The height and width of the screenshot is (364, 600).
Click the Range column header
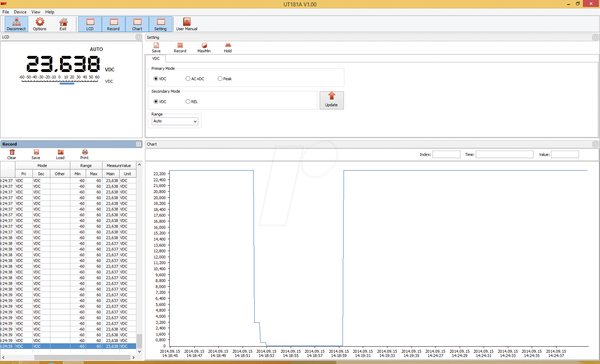(86, 165)
